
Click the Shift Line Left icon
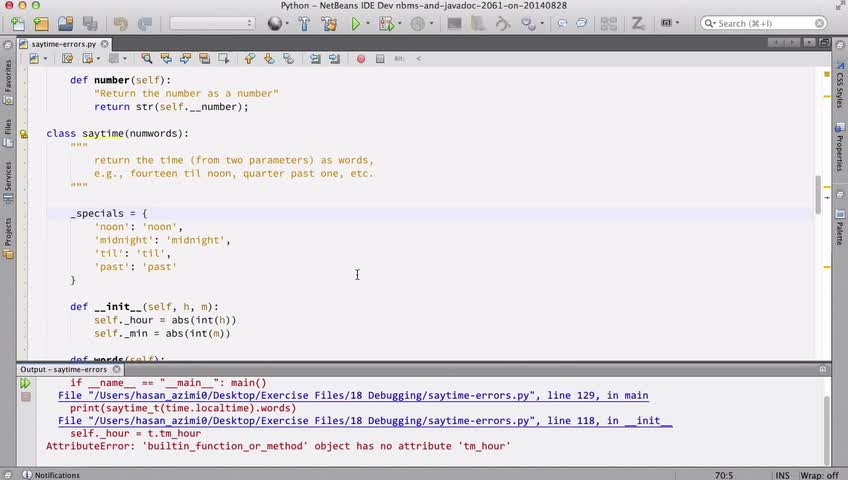pos(315,58)
